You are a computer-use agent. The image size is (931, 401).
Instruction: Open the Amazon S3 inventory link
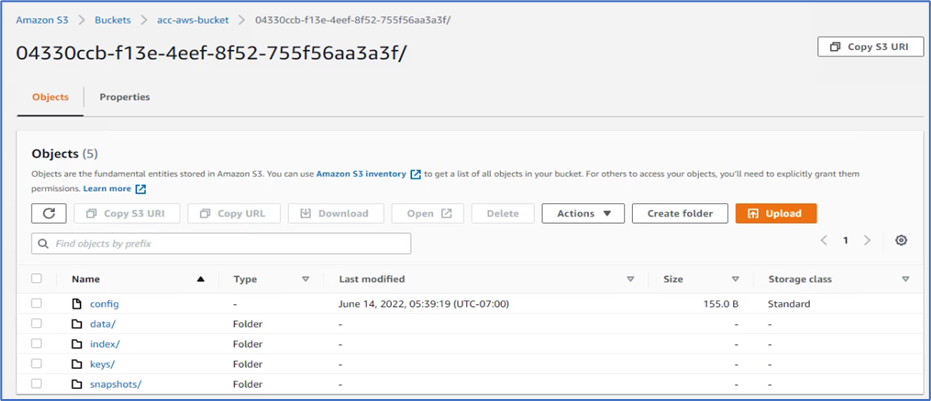click(361, 175)
